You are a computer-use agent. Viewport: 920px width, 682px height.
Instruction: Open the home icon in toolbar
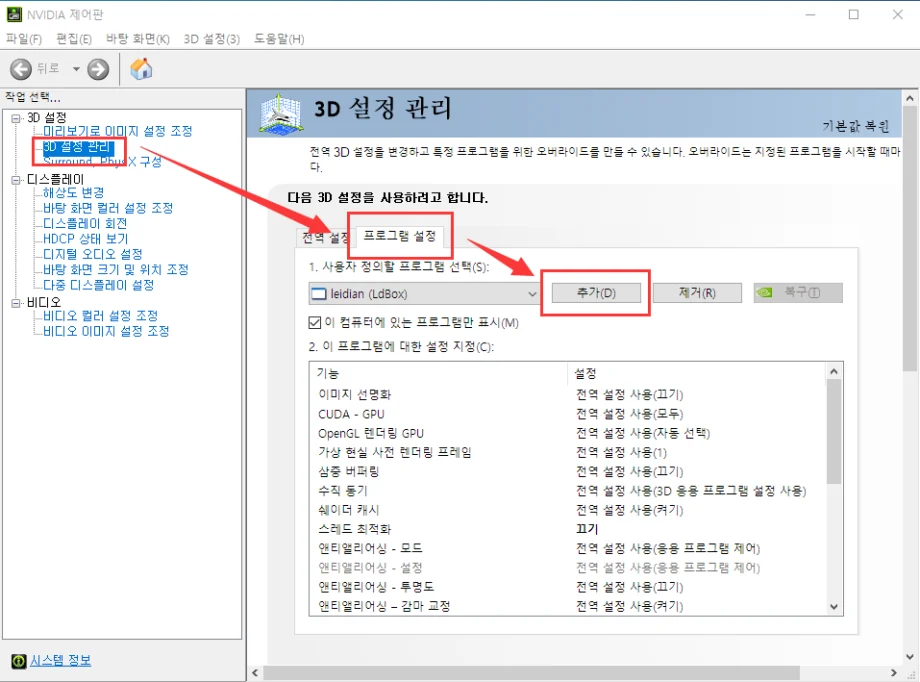141,69
